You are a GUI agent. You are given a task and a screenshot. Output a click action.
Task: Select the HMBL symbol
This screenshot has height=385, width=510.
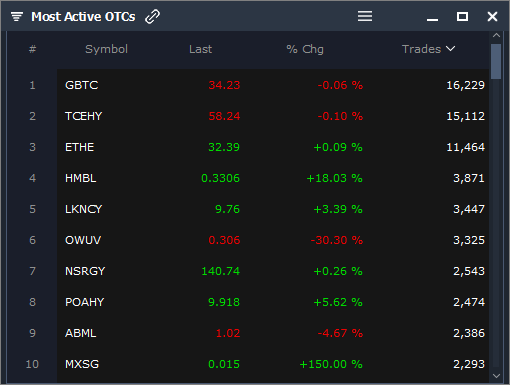[x=81, y=178]
